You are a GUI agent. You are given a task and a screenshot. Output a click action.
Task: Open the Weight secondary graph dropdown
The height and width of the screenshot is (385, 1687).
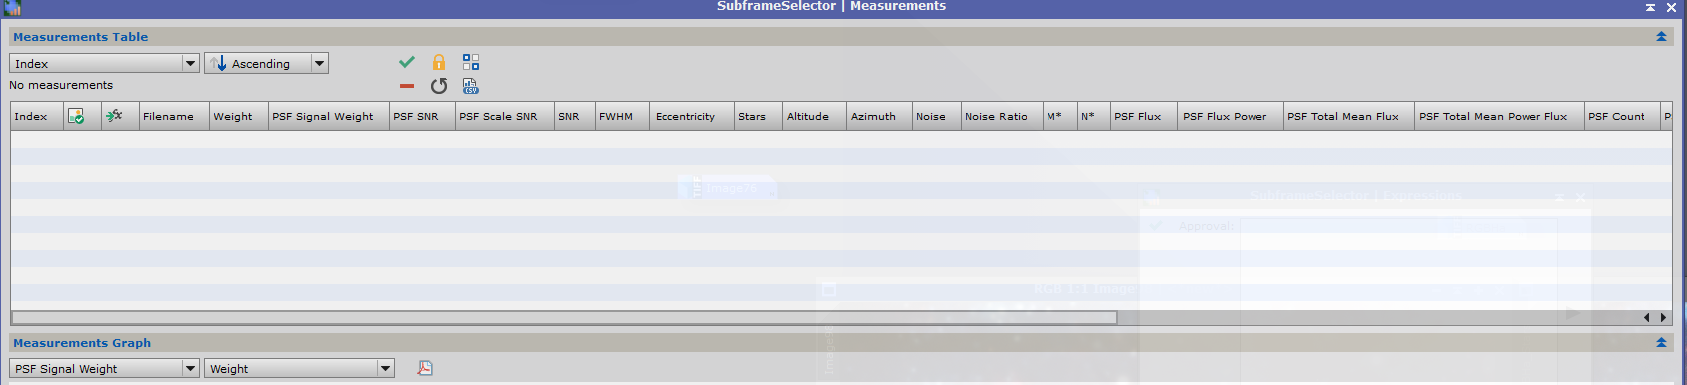[x=300, y=368]
